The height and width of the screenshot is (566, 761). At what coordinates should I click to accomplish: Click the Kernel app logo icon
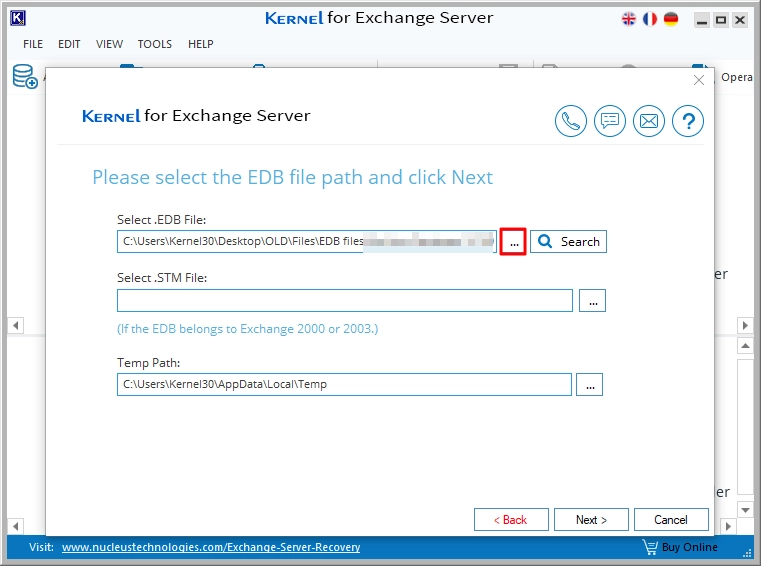tap(18, 18)
